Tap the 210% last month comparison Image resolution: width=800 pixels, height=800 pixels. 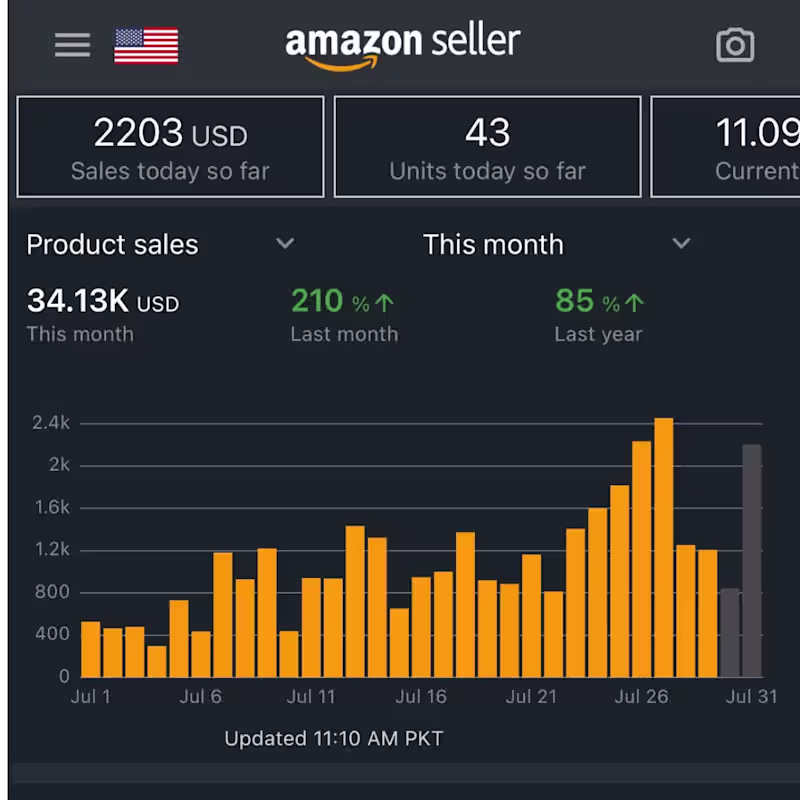tap(330, 301)
